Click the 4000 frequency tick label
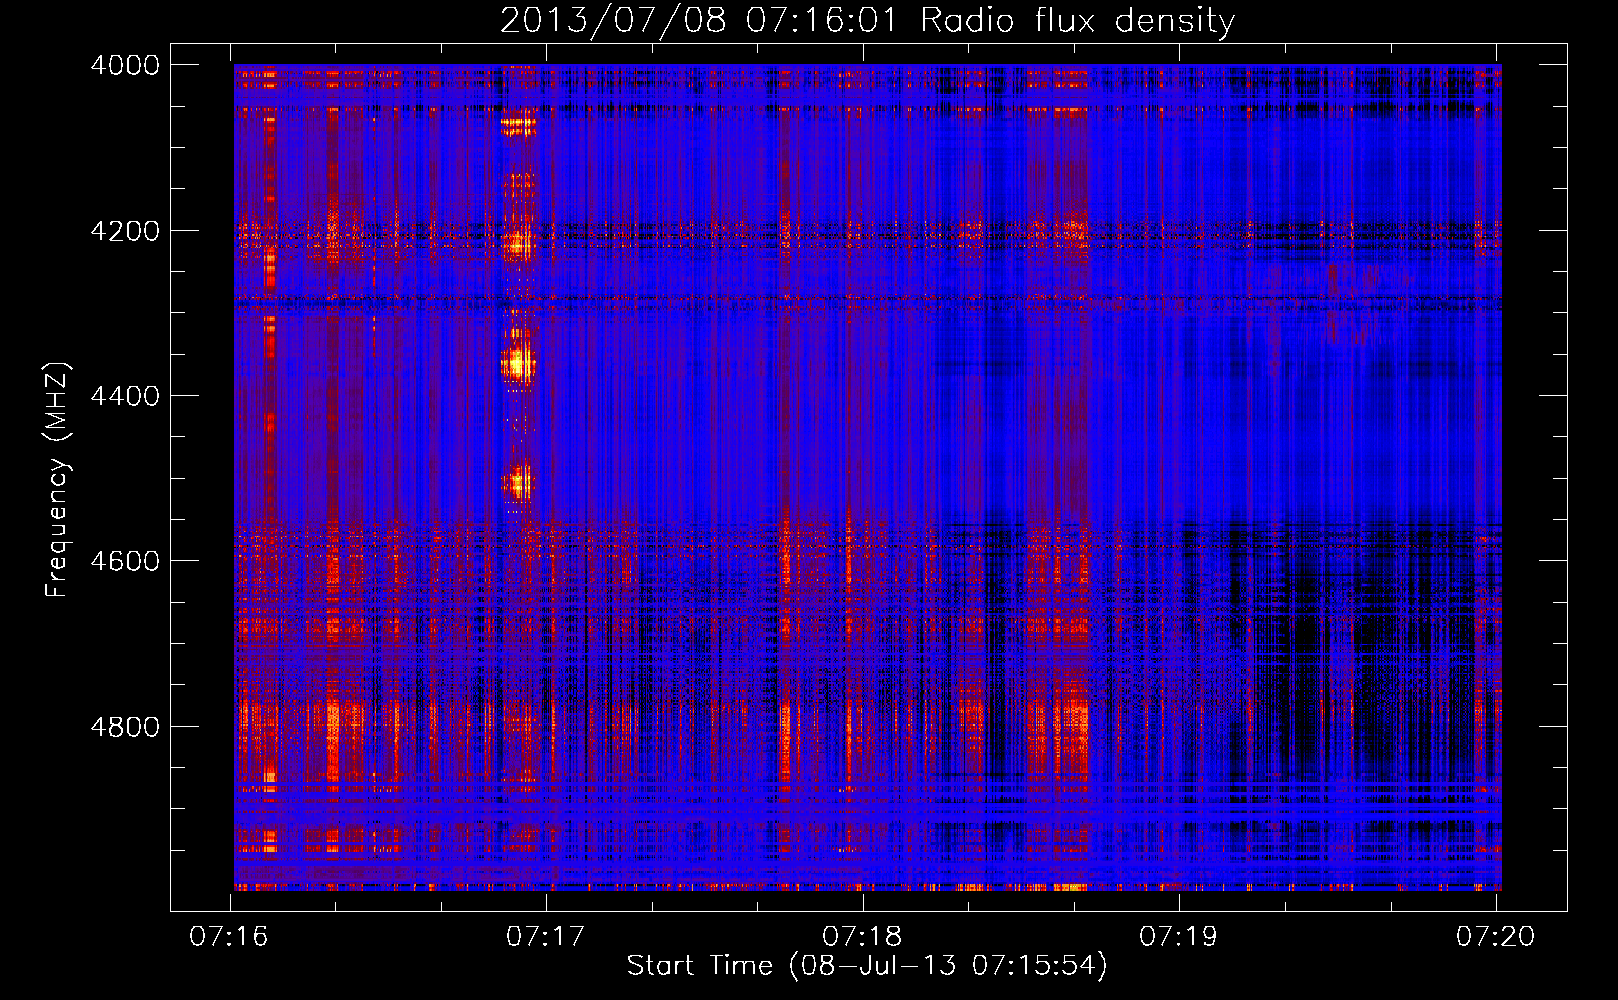The image size is (1618, 1000). 125,65
